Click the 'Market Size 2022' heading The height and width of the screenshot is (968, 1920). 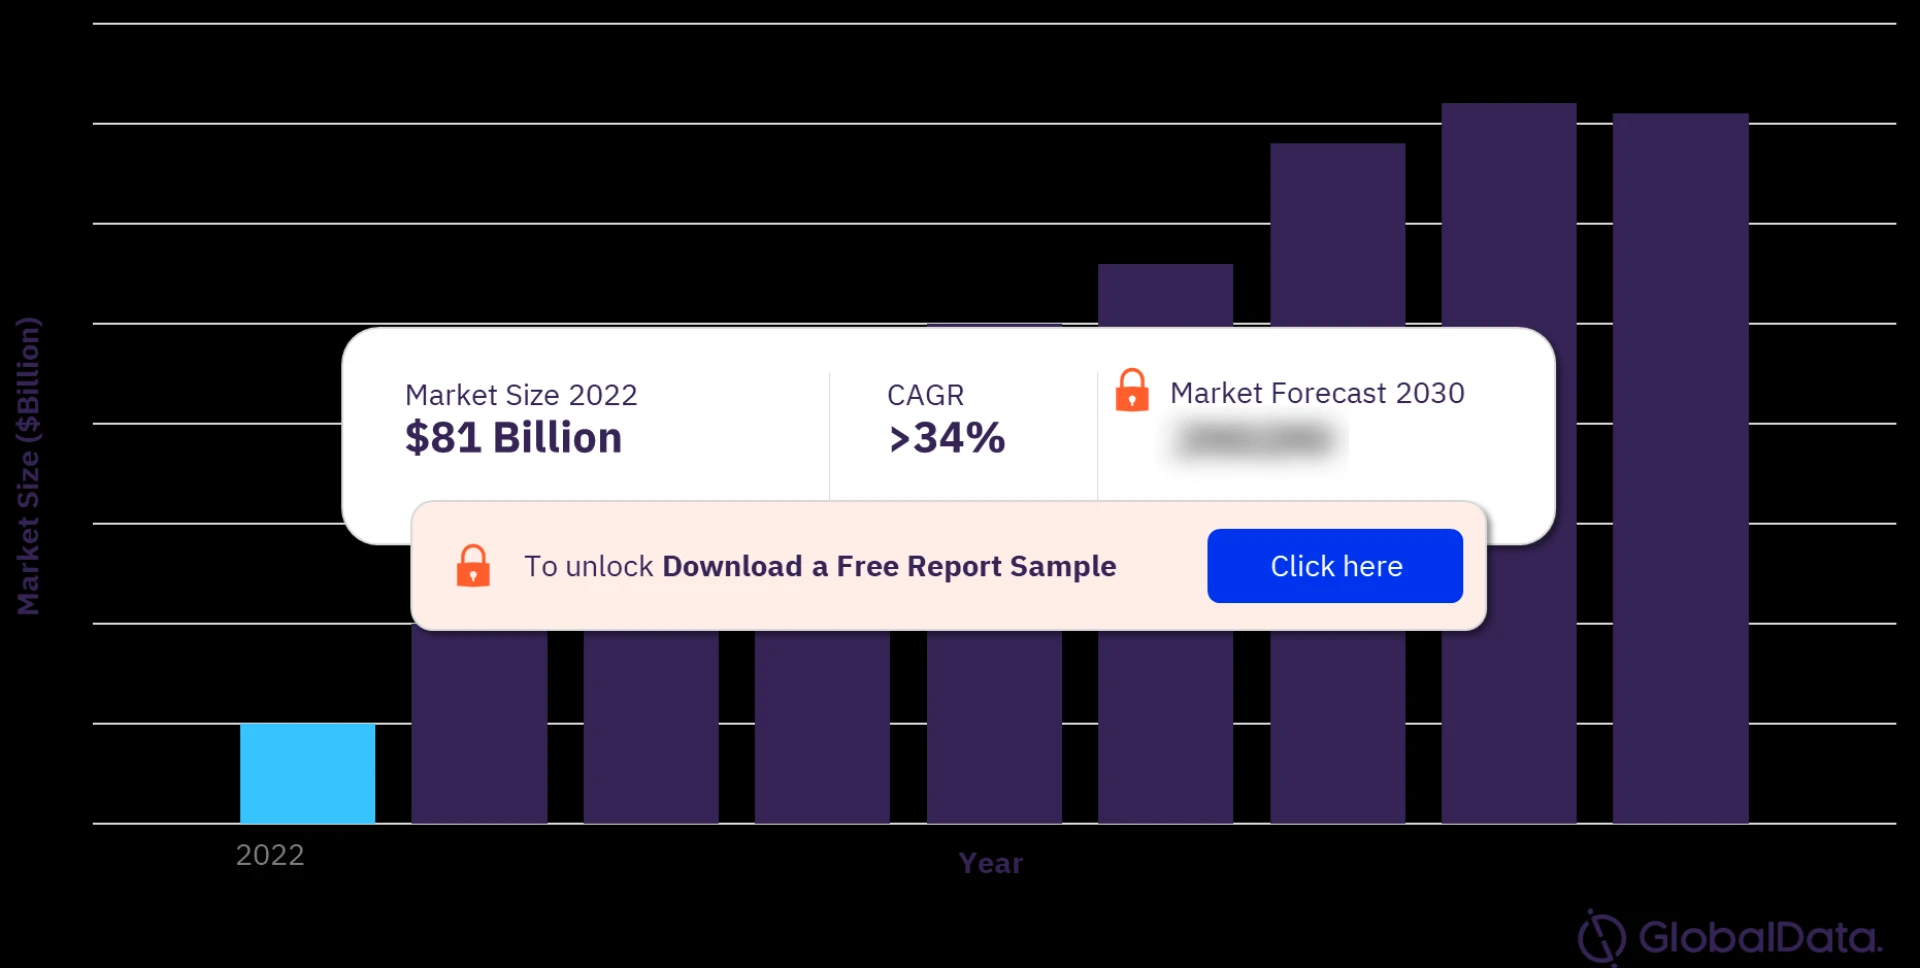pyautogui.click(x=520, y=395)
